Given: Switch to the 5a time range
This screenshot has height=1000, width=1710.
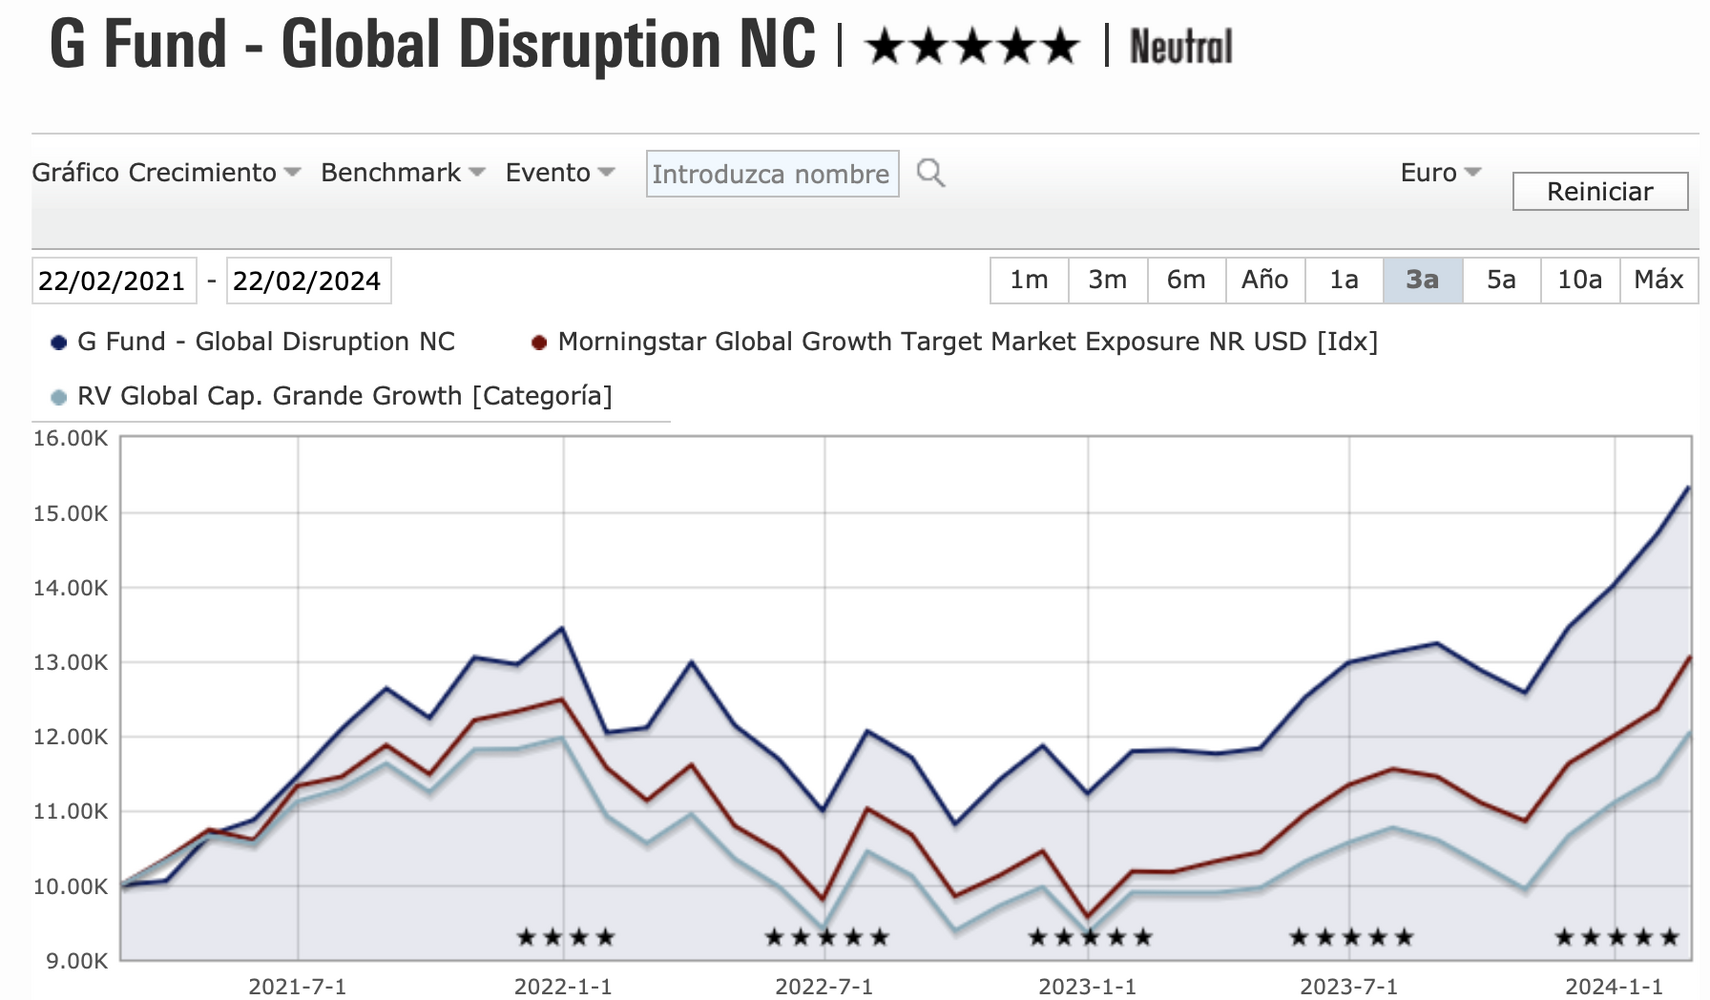Looking at the screenshot, I should (x=1501, y=280).
